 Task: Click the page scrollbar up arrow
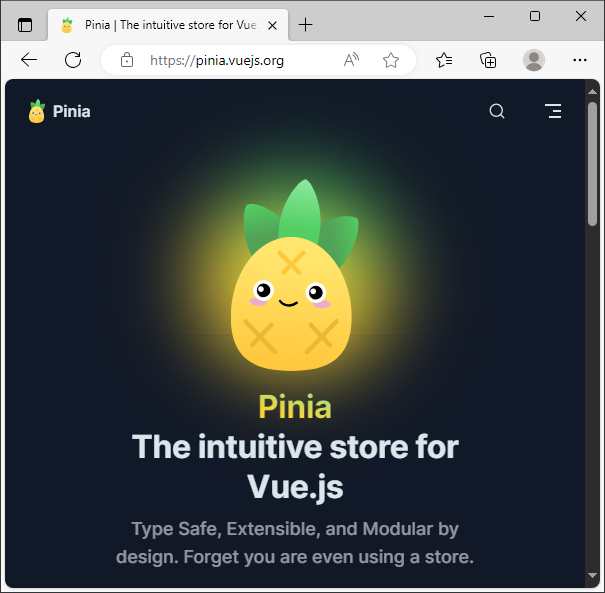tap(592, 91)
